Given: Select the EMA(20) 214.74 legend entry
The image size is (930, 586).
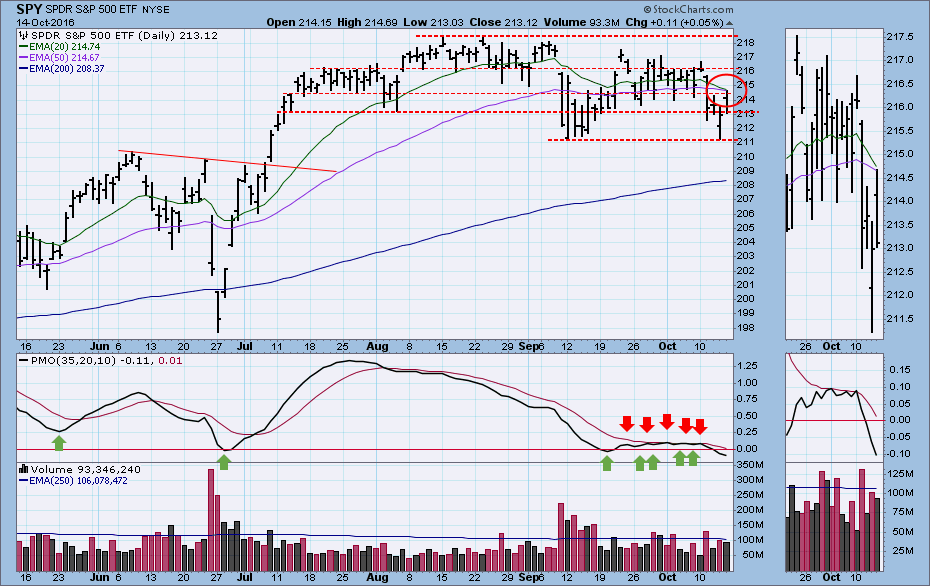Looking at the screenshot, I should tap(65, 46).
